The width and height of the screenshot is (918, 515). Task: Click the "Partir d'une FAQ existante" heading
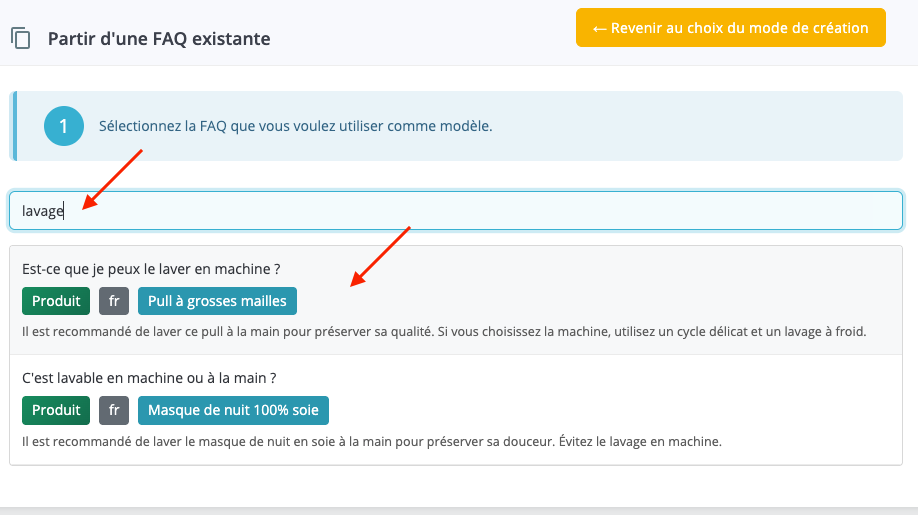click(159, 39)
